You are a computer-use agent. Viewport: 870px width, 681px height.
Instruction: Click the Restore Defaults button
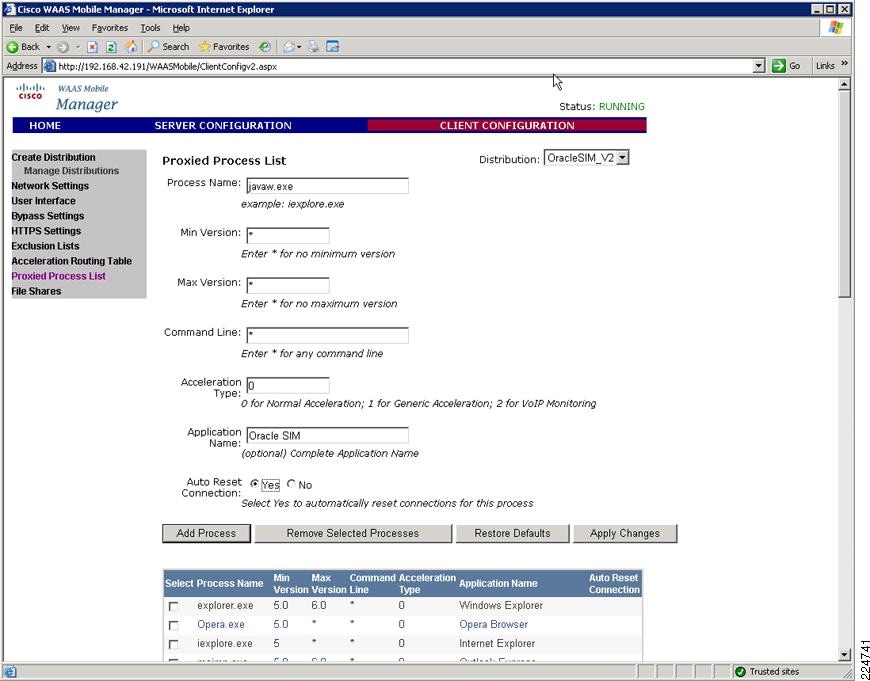512,533
